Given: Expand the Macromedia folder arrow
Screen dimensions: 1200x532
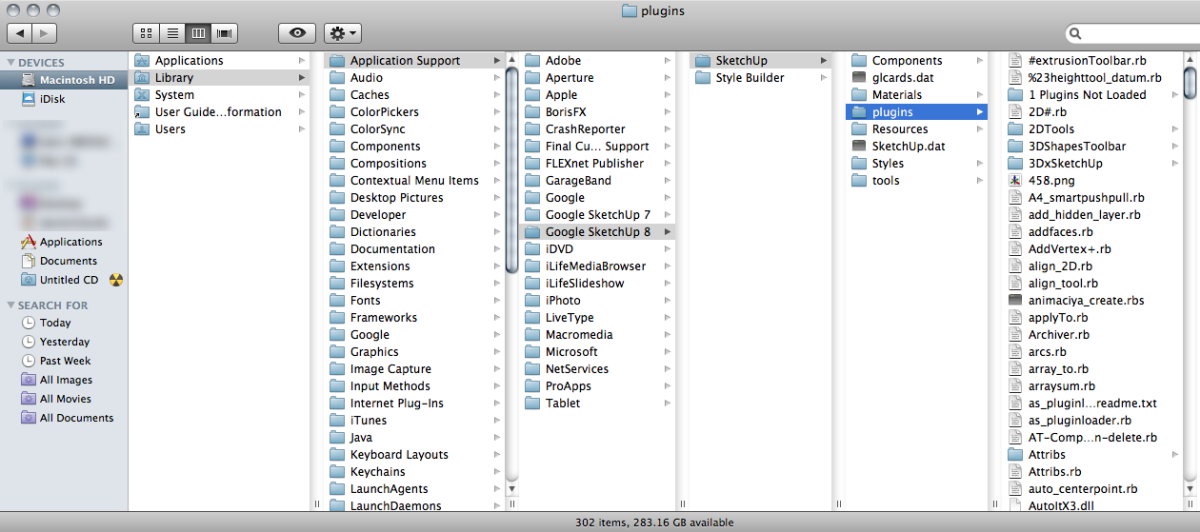Looking at the screenshot, I should tap(667, 335).
